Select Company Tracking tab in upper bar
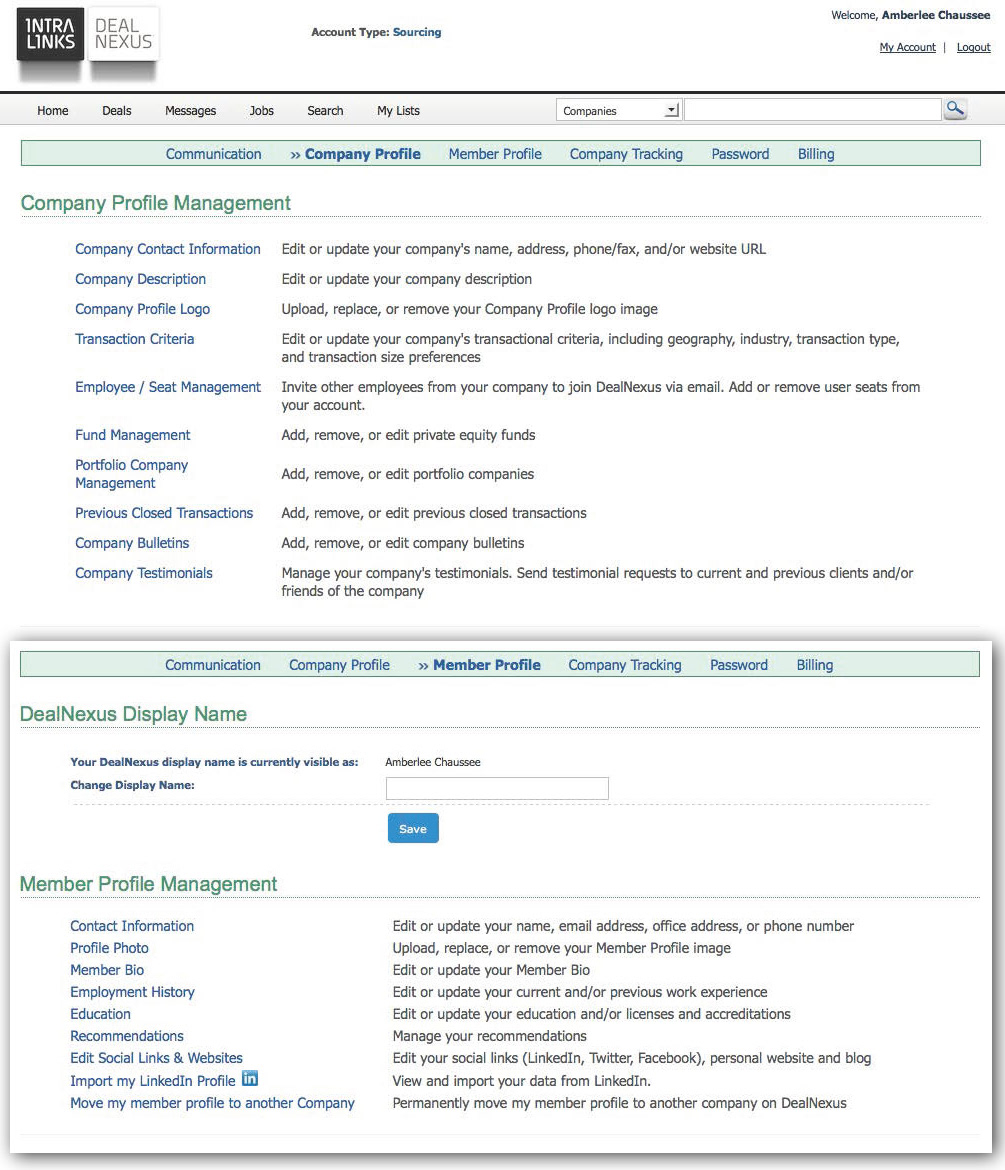The image size is (1005, 1170). click(x=626, y=154)
